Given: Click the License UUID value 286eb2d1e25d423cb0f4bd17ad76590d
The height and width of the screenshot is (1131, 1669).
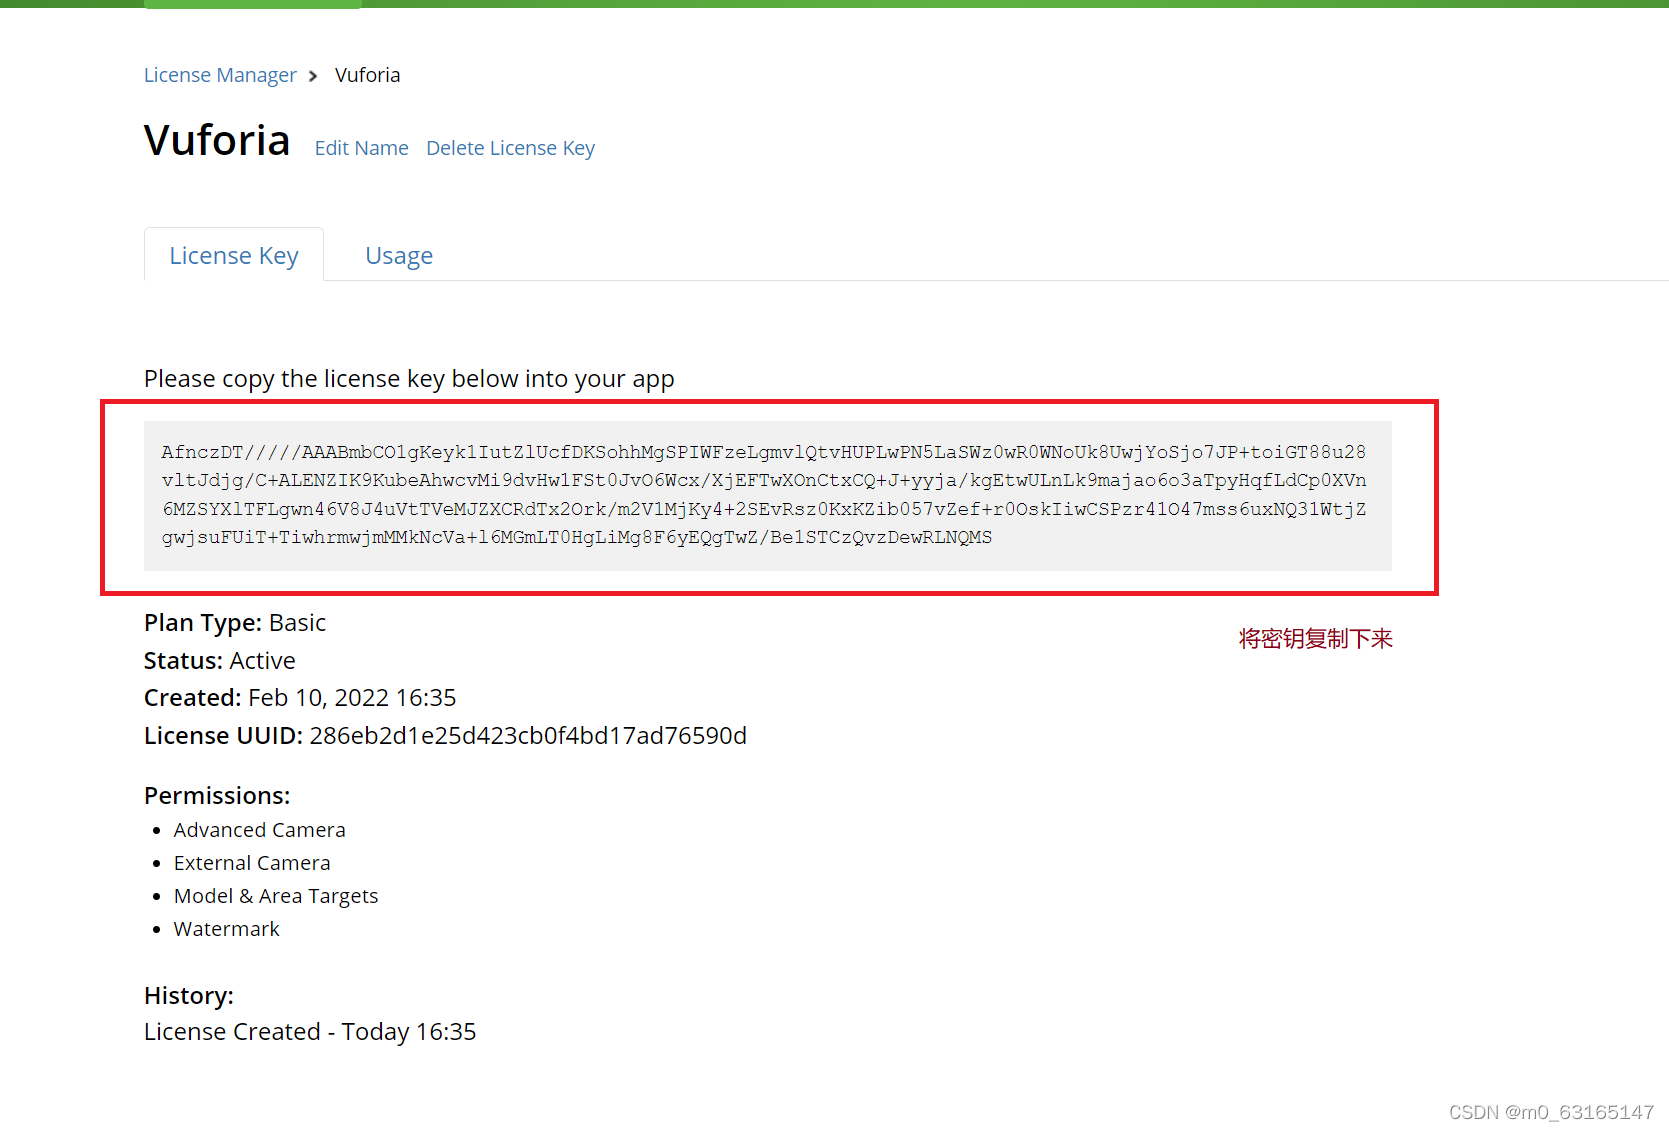Looking at the screenshot, I should 528,736.
